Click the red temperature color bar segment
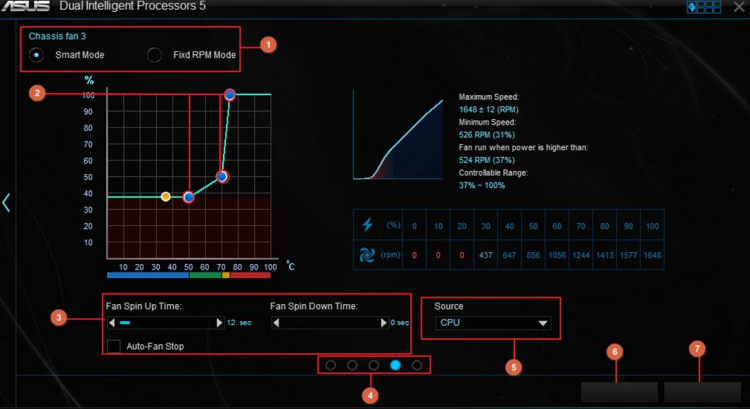This screenshot has height=409, width=750. (250, 275)
